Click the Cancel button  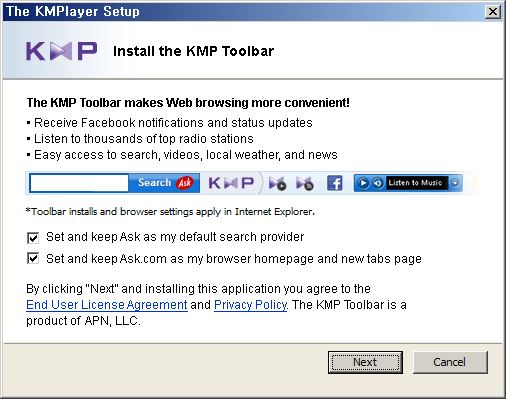tap(450, 362)
